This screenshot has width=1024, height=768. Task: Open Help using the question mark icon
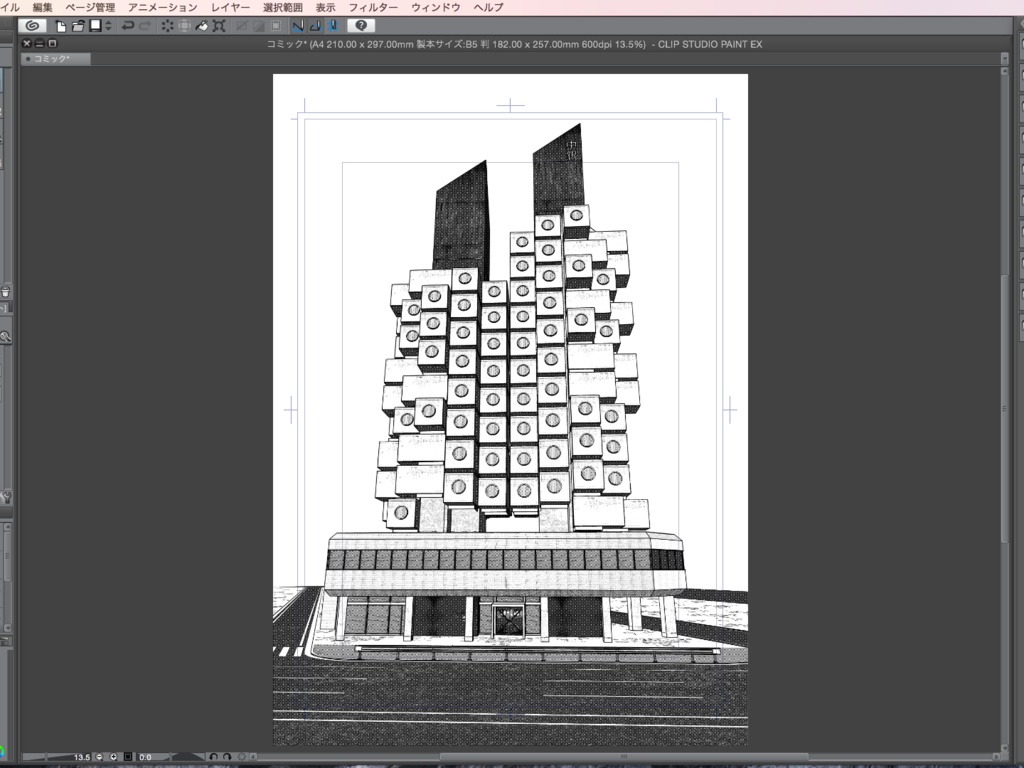coord(361,25)
